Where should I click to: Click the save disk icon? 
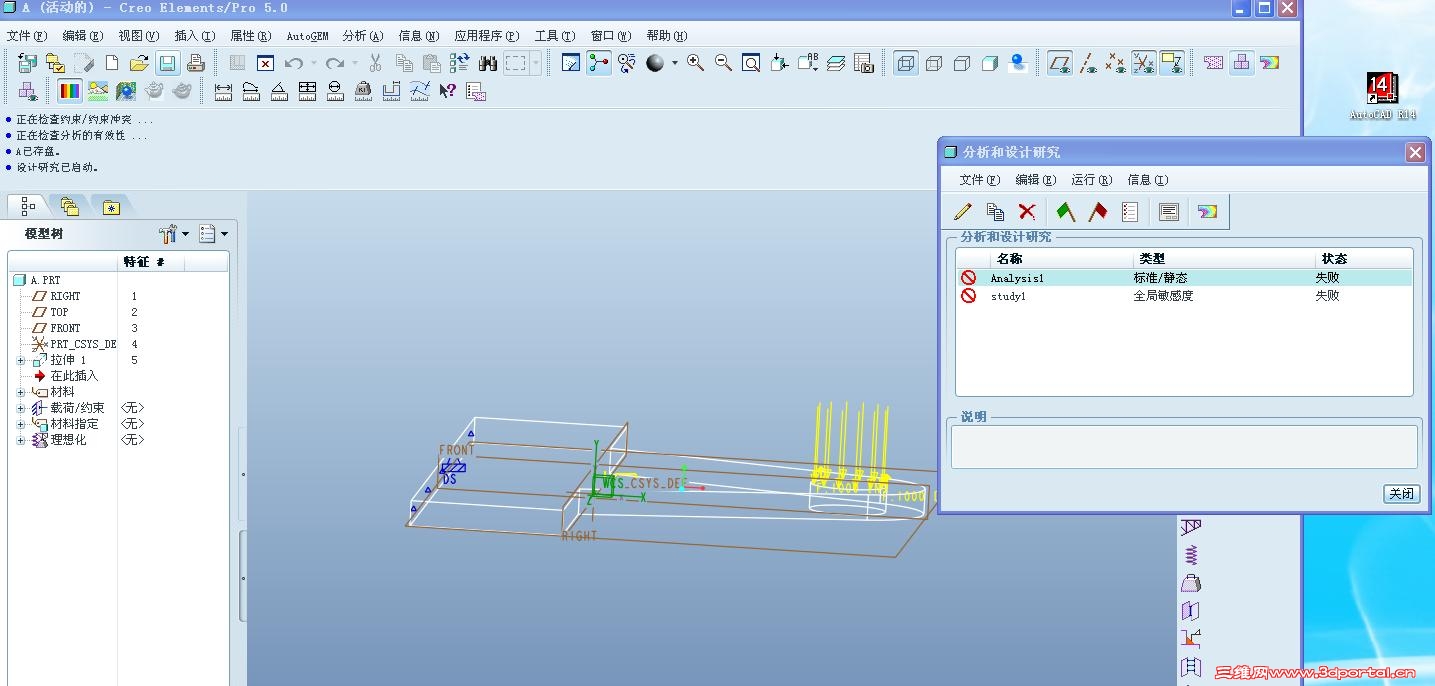pos(167,64)
